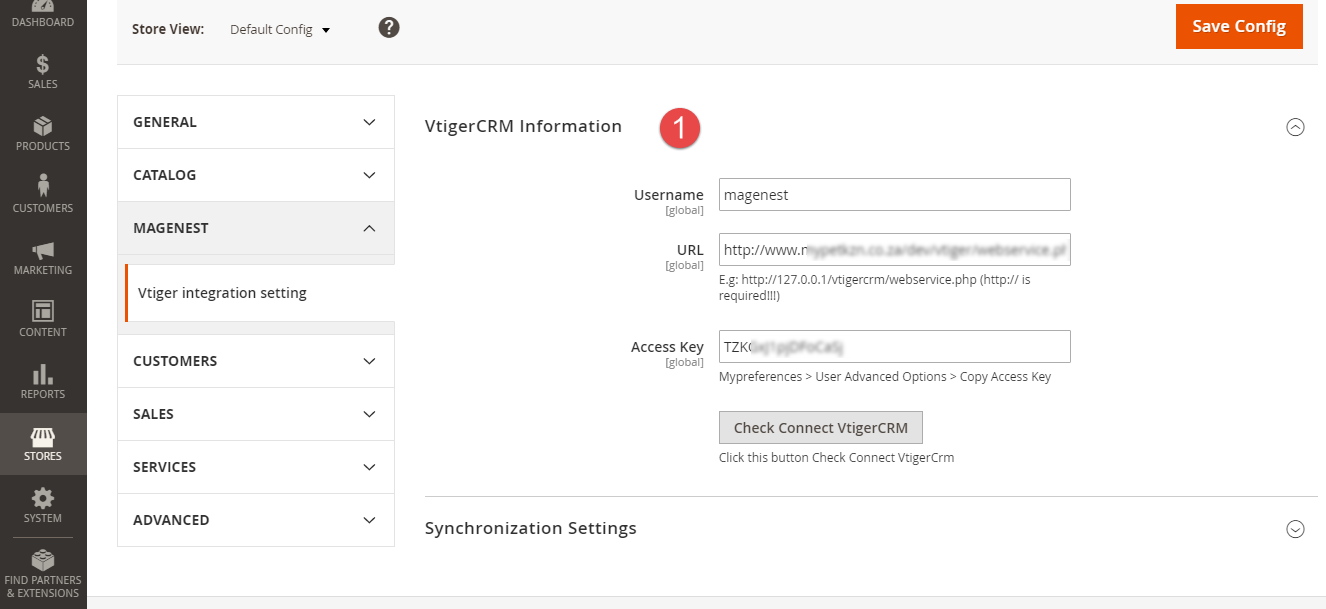
Task: Click Find Partners & Extensions icon
Action: pos(43,572)
